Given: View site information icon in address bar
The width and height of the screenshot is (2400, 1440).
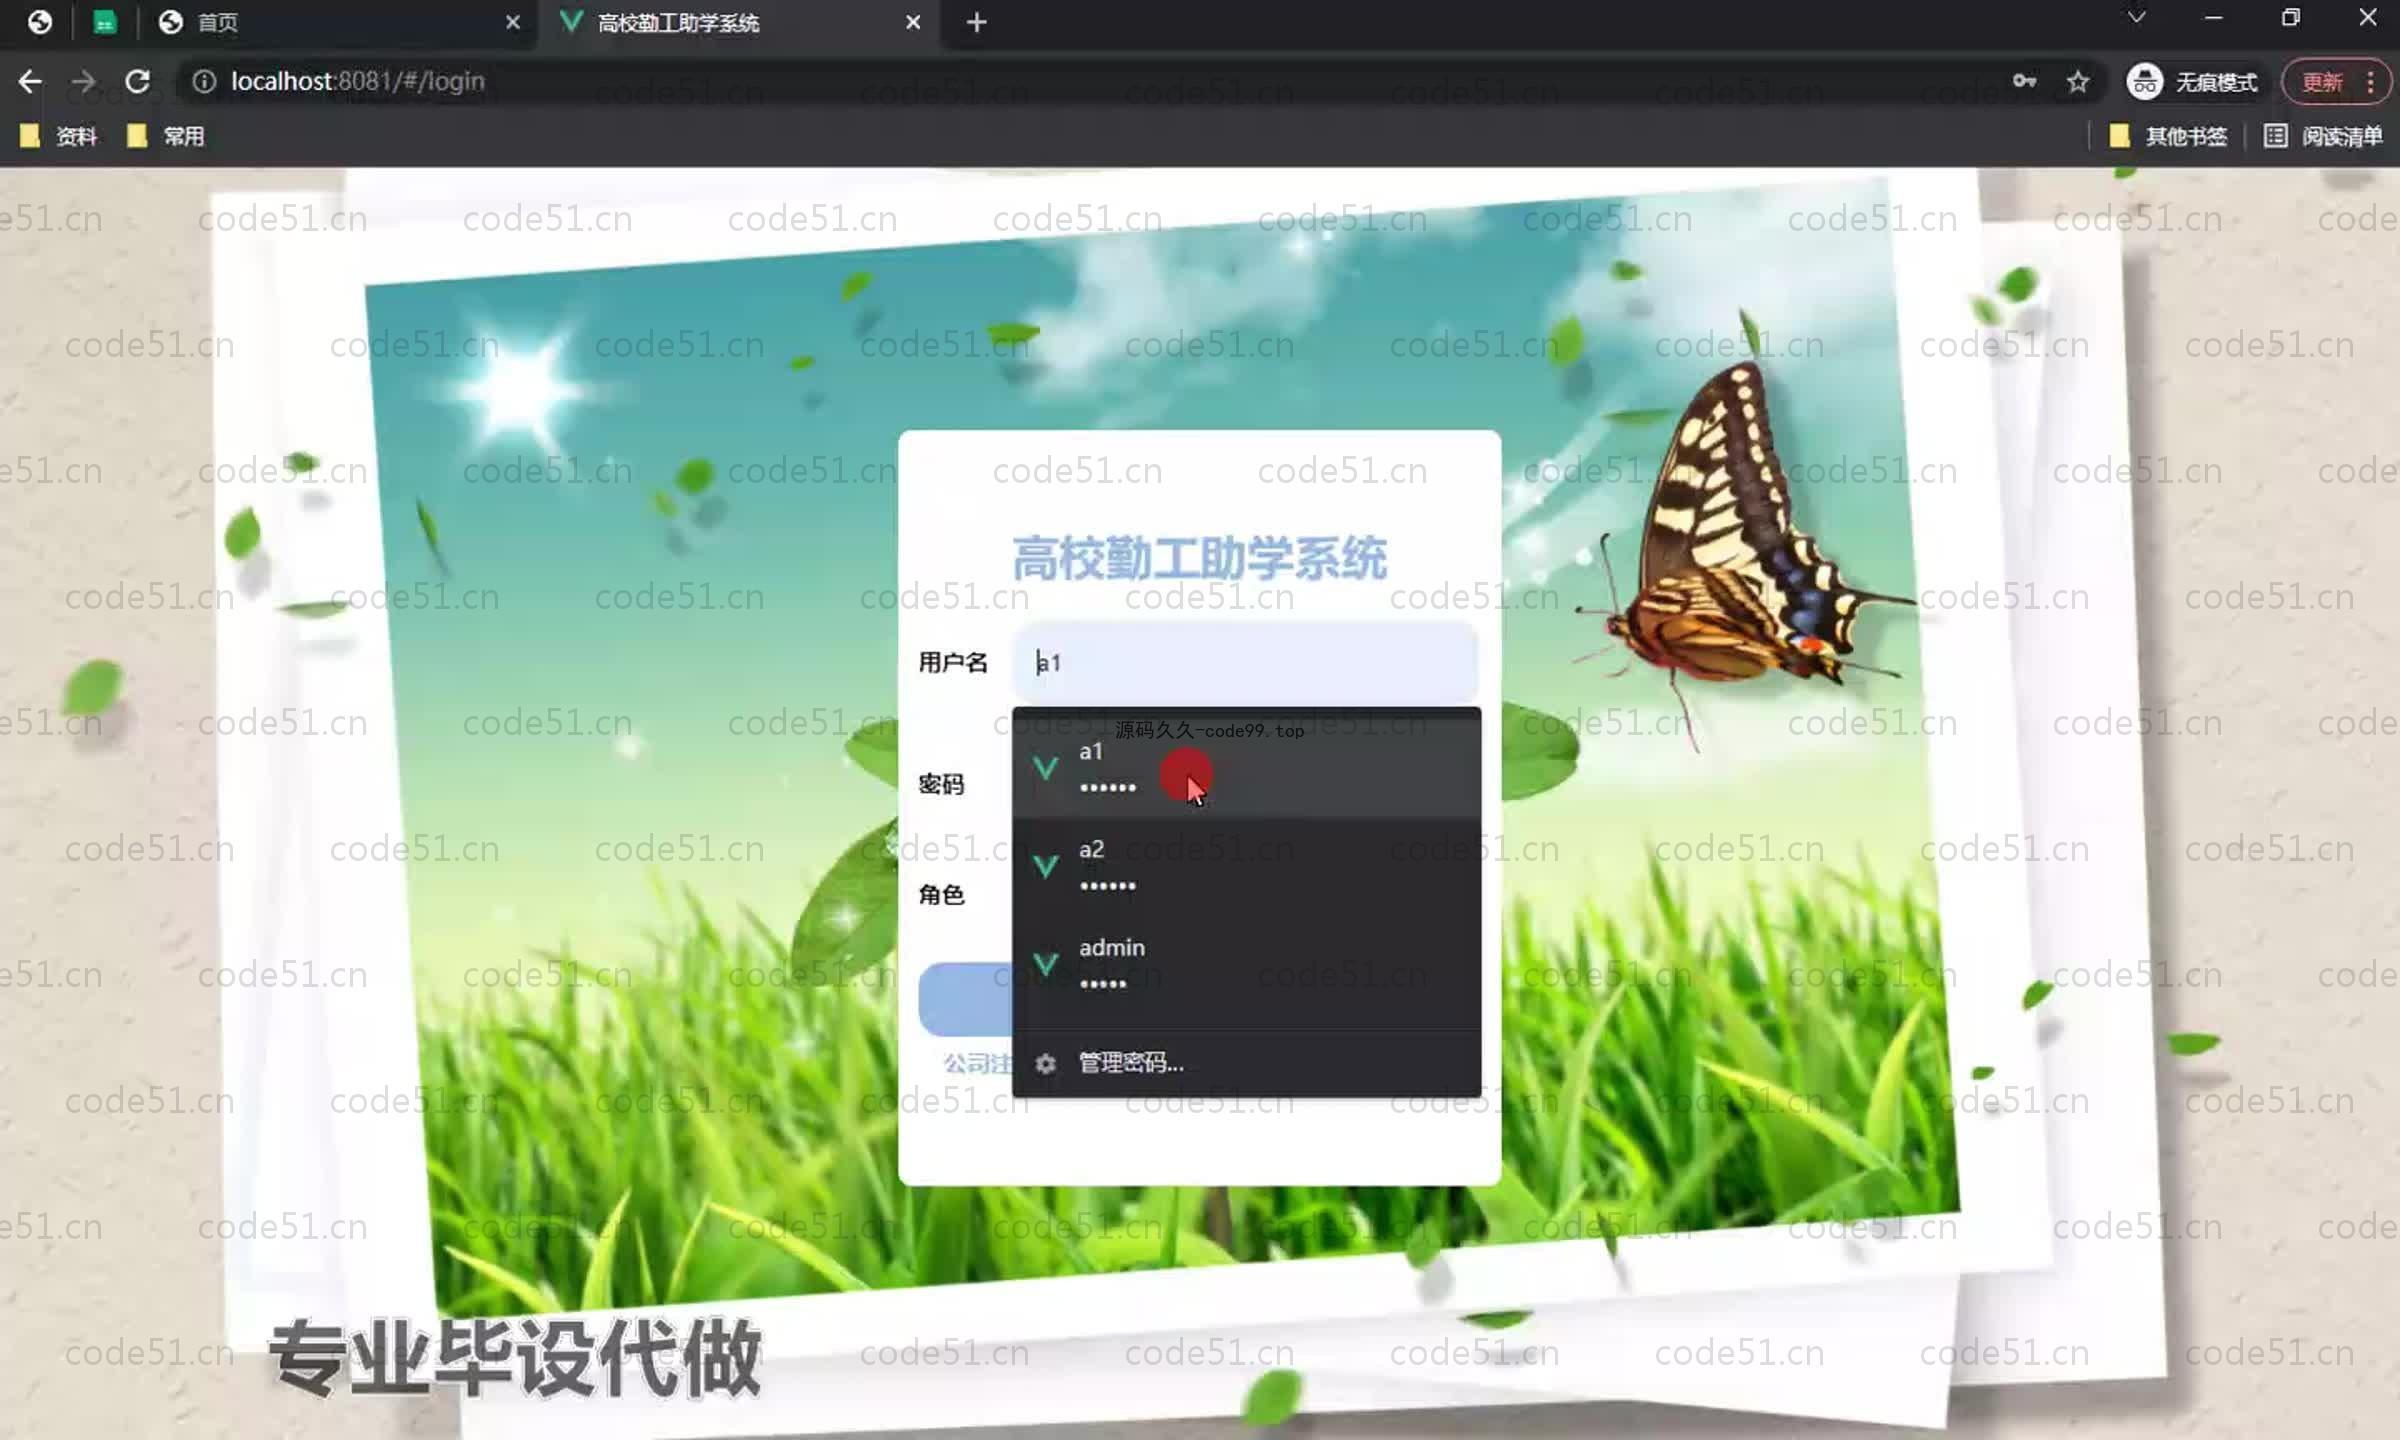Looking at the screenshot, I should click(204, 81).
